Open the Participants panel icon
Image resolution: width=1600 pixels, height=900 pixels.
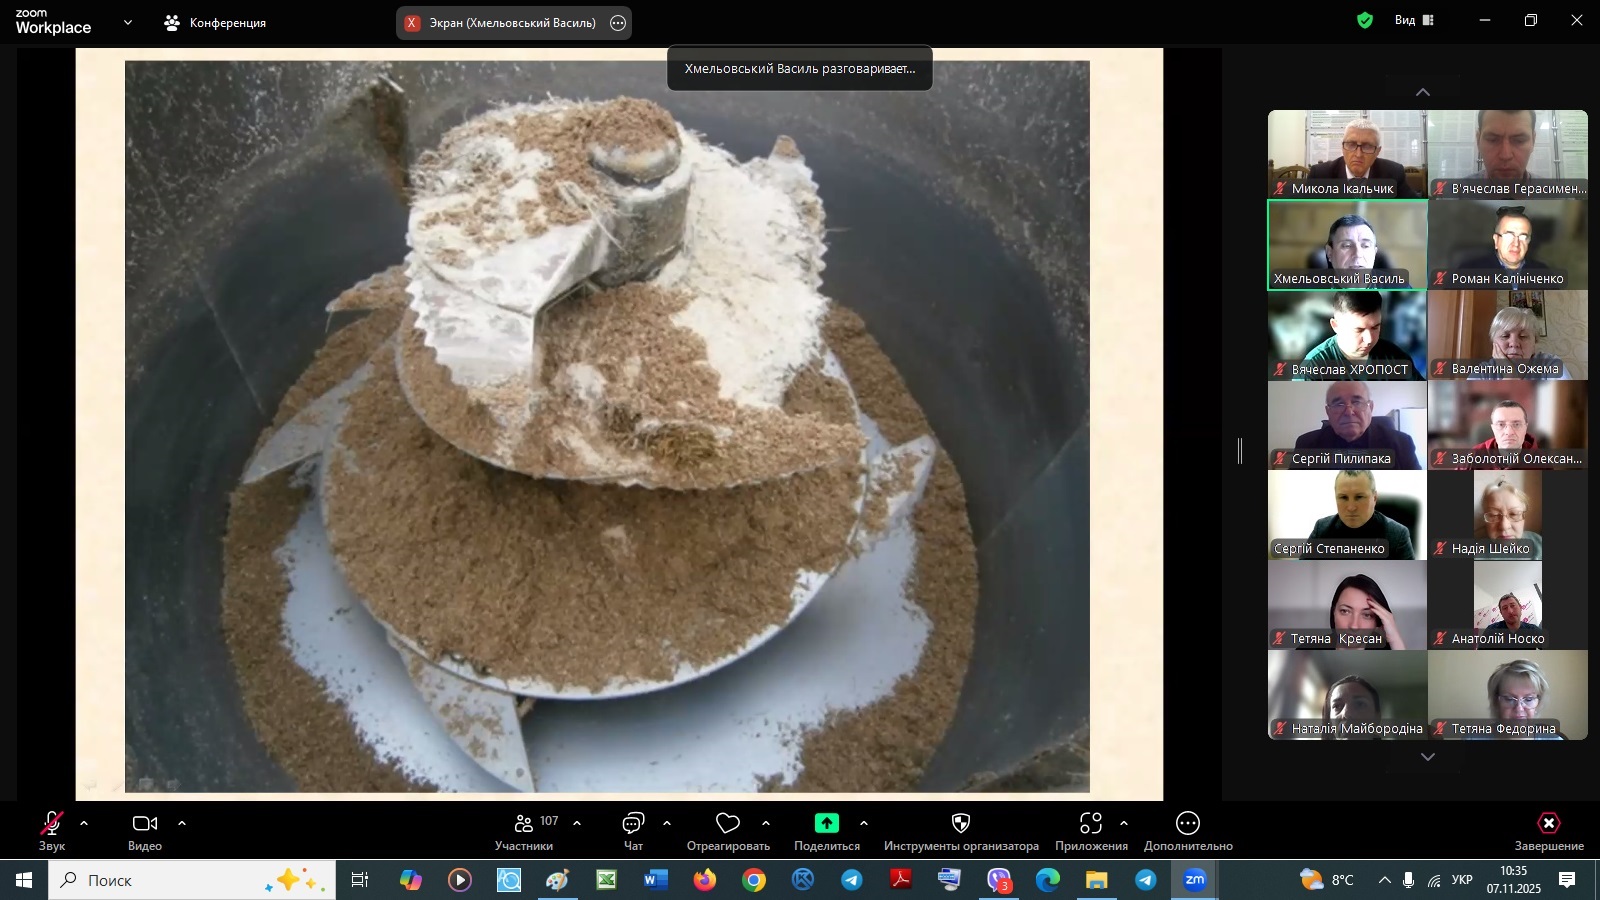click(x=523, y=824)
